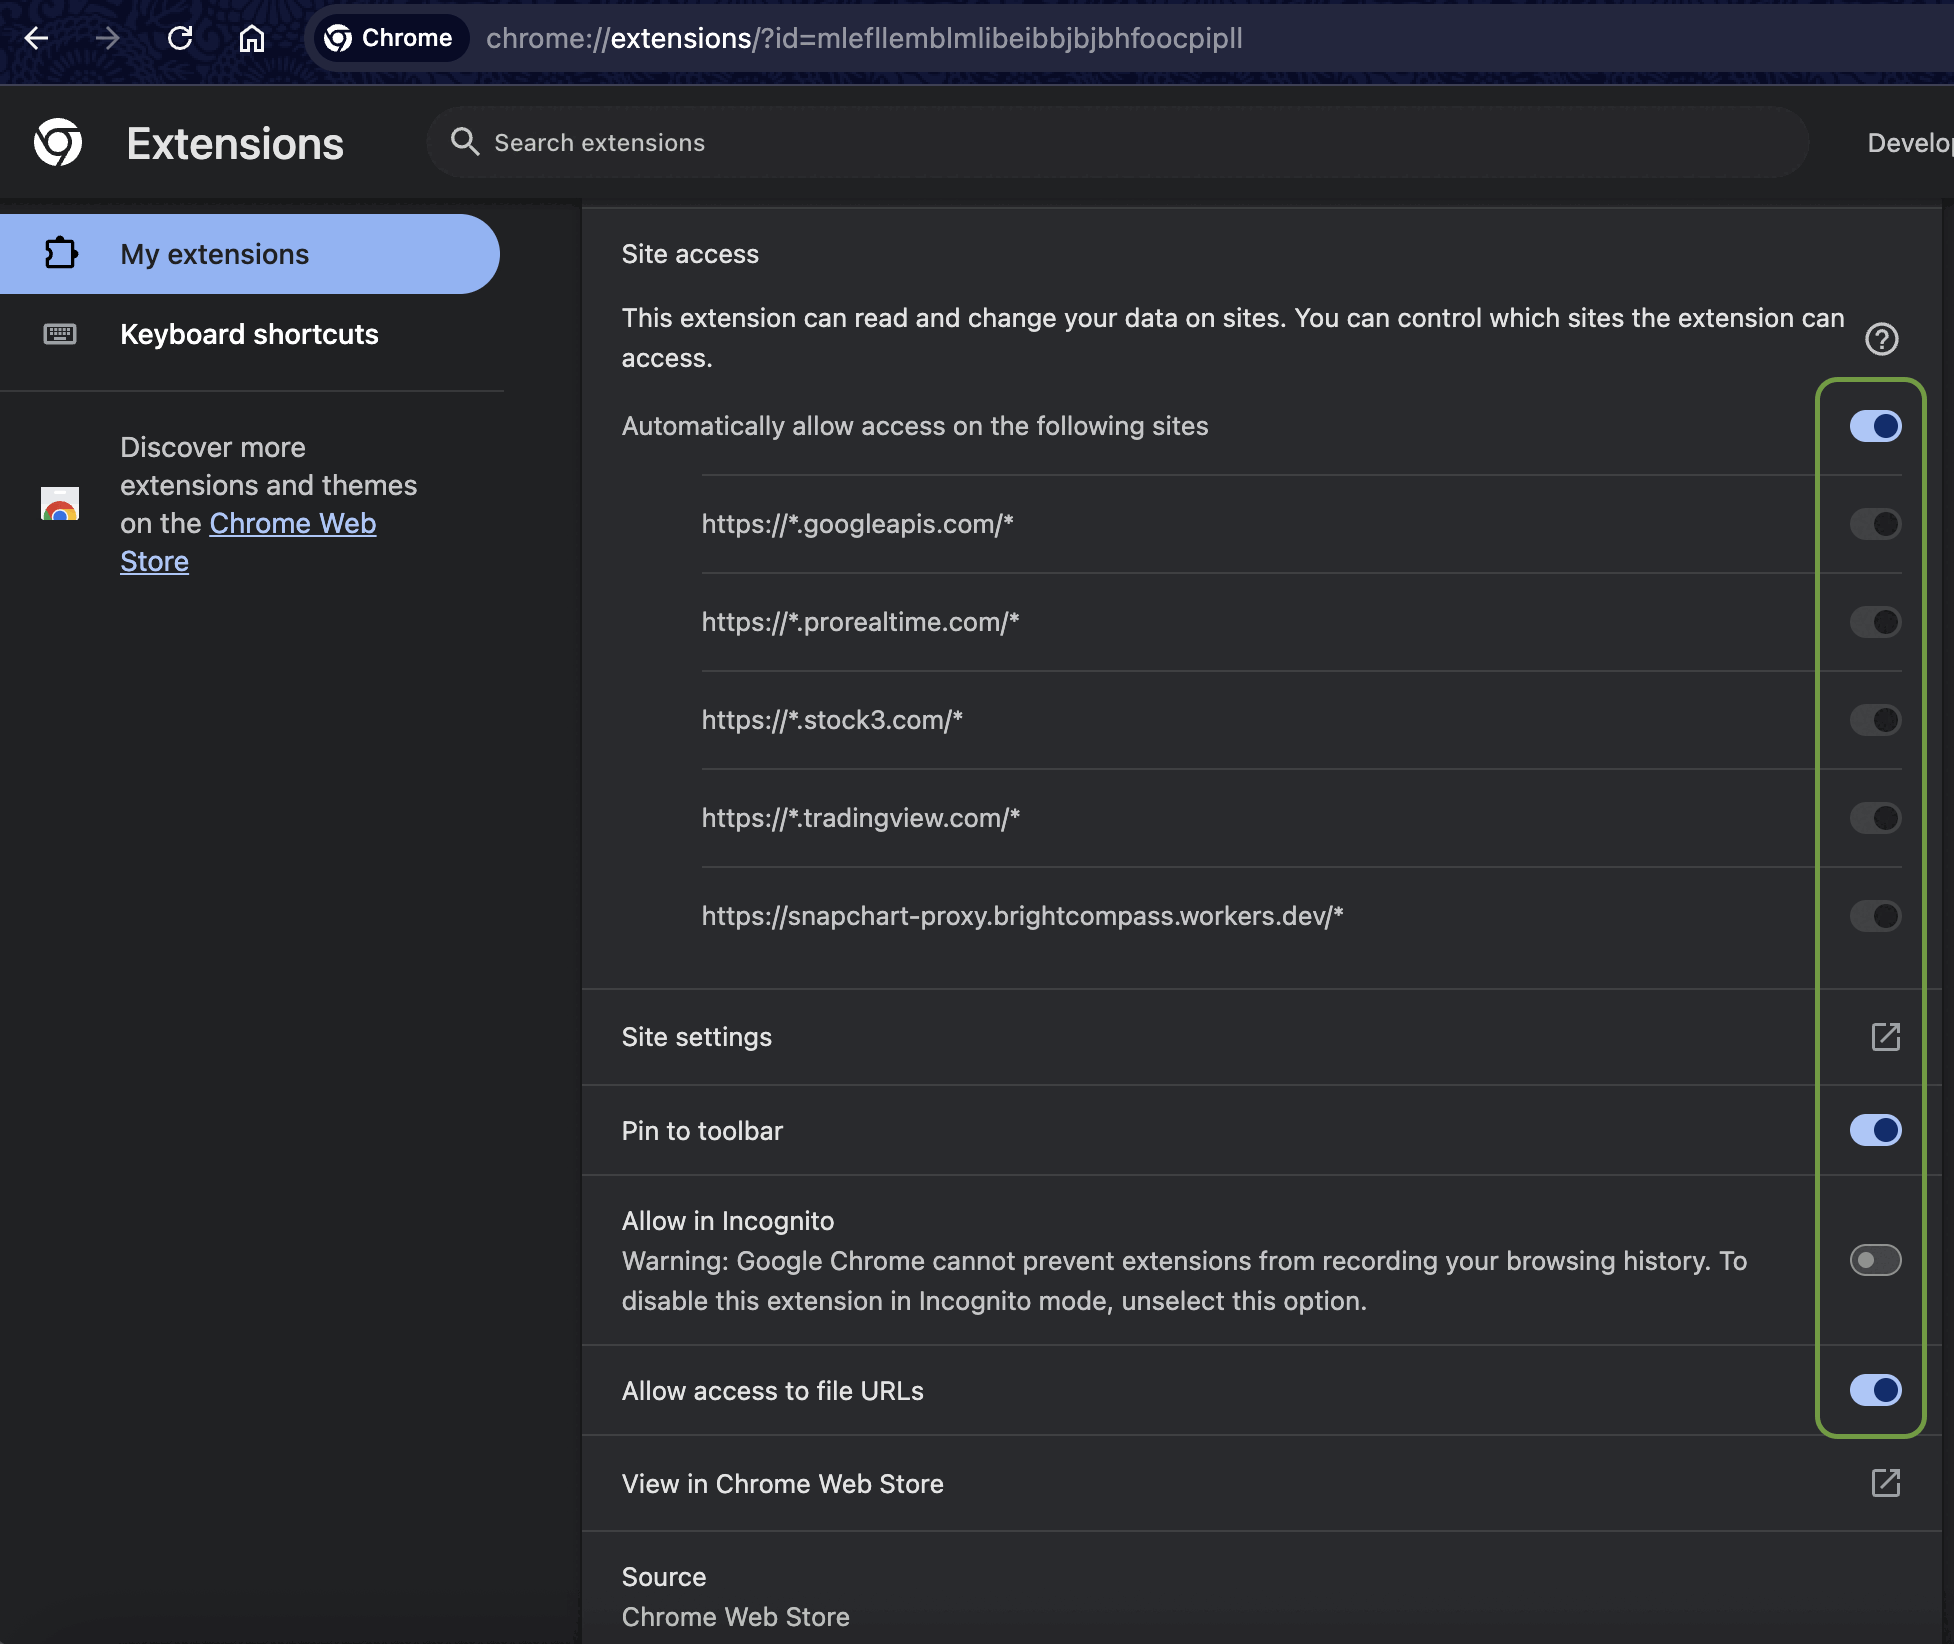This screenshot has height=1644, width=1954.
Task: Click the back navigation arrow
Action: tap(36, 39)
